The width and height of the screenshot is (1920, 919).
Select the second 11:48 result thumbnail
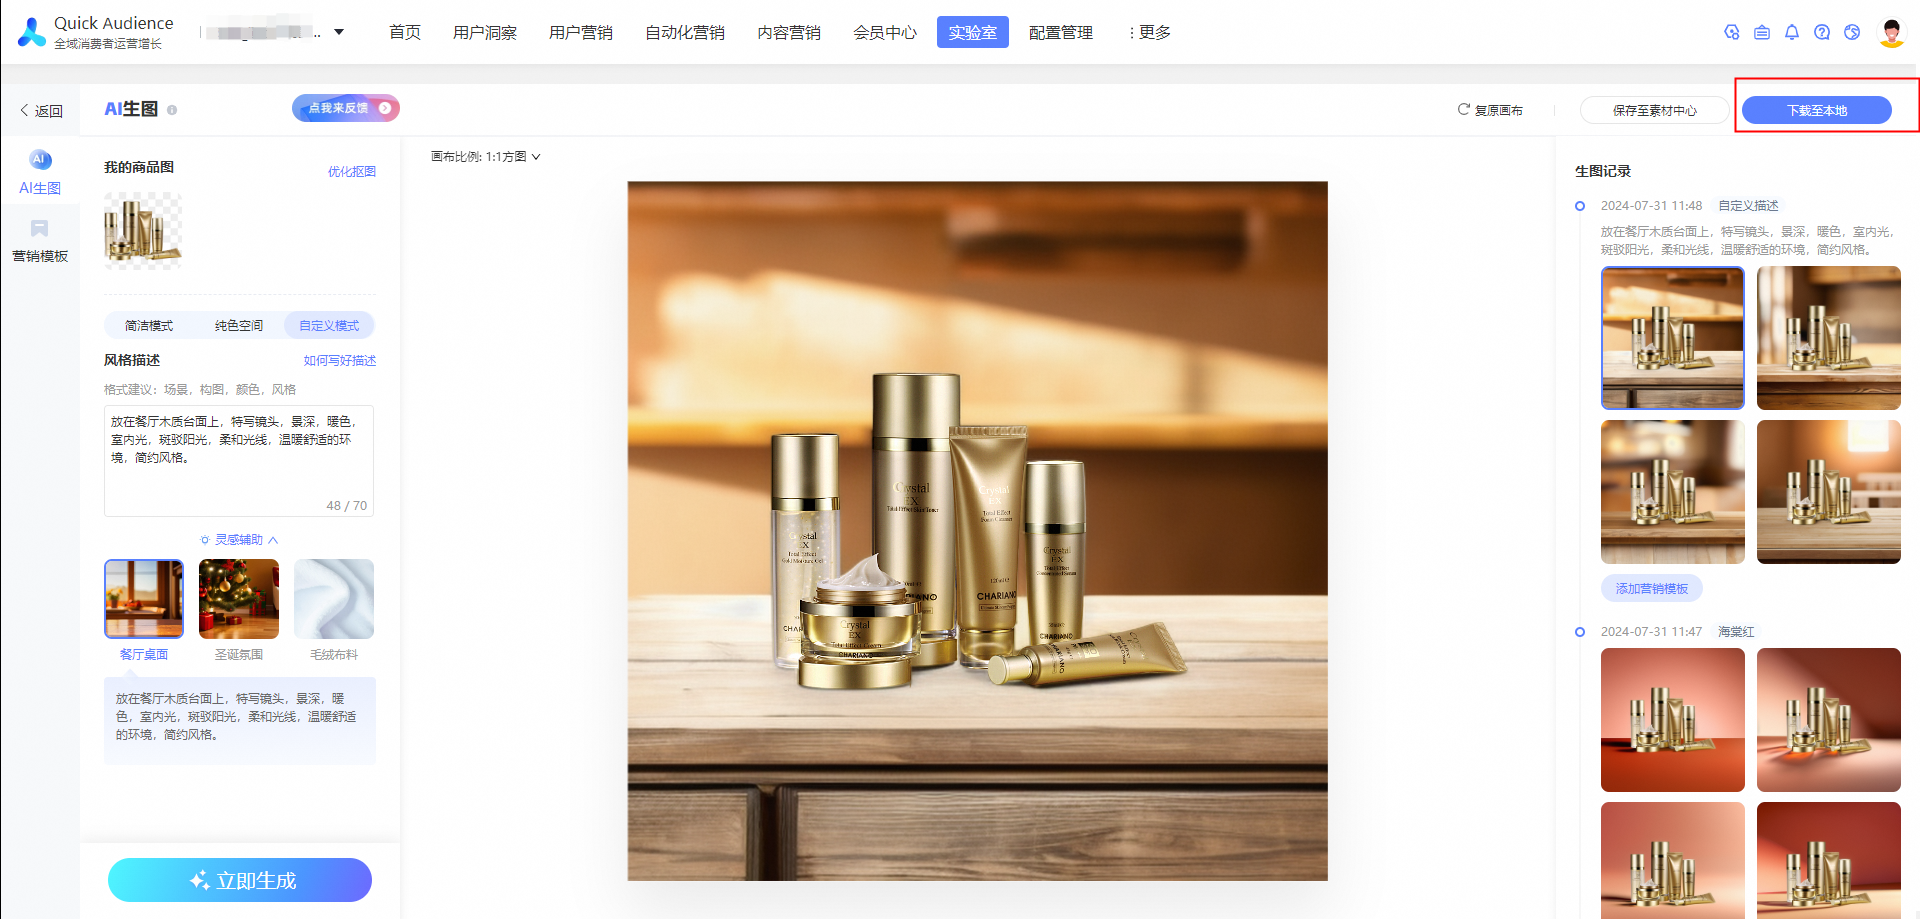tap(1829, 338)
